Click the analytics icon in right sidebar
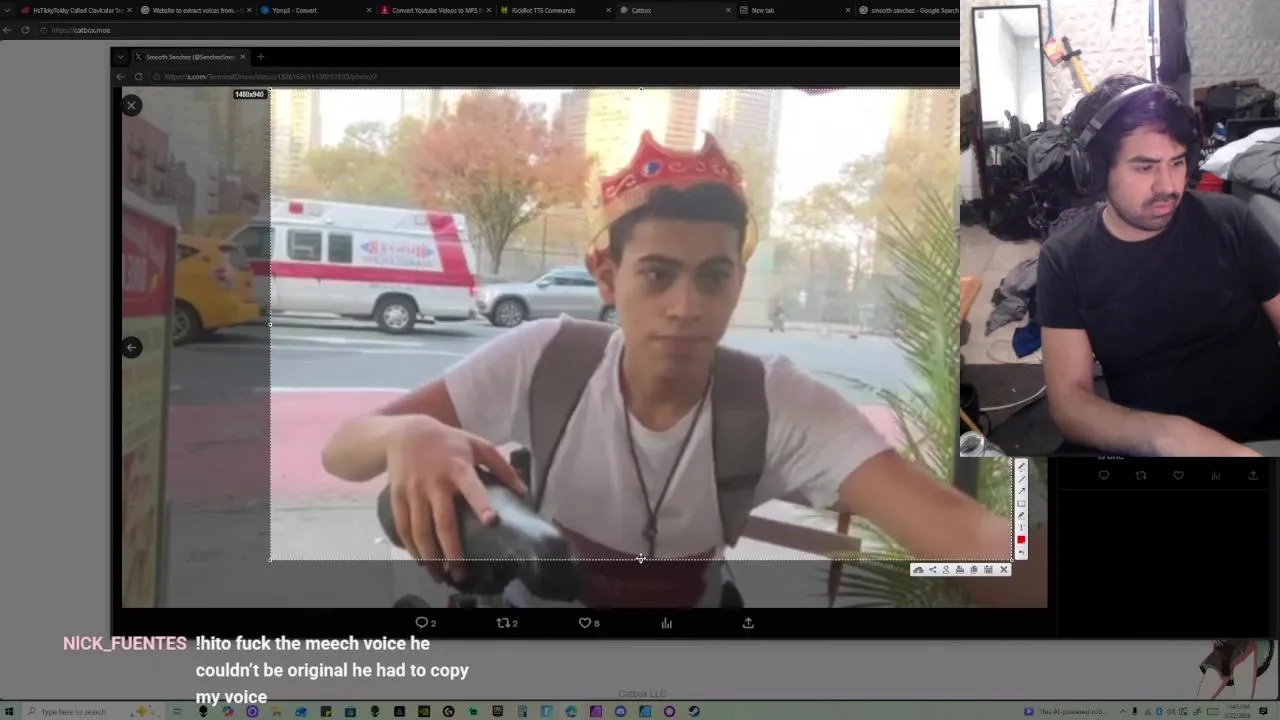The image size is (1280, 720). coord(1216,476)
